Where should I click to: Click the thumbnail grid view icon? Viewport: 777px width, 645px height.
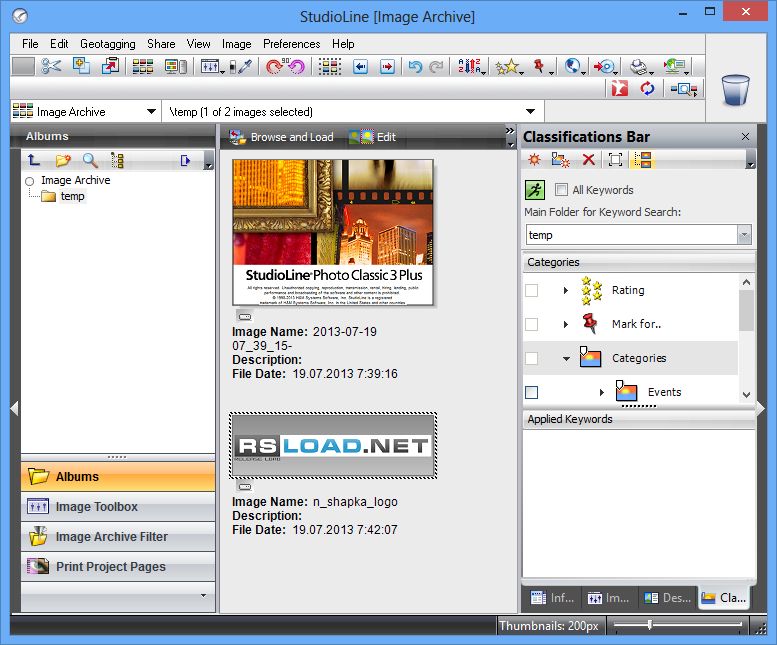coord(143,66)
